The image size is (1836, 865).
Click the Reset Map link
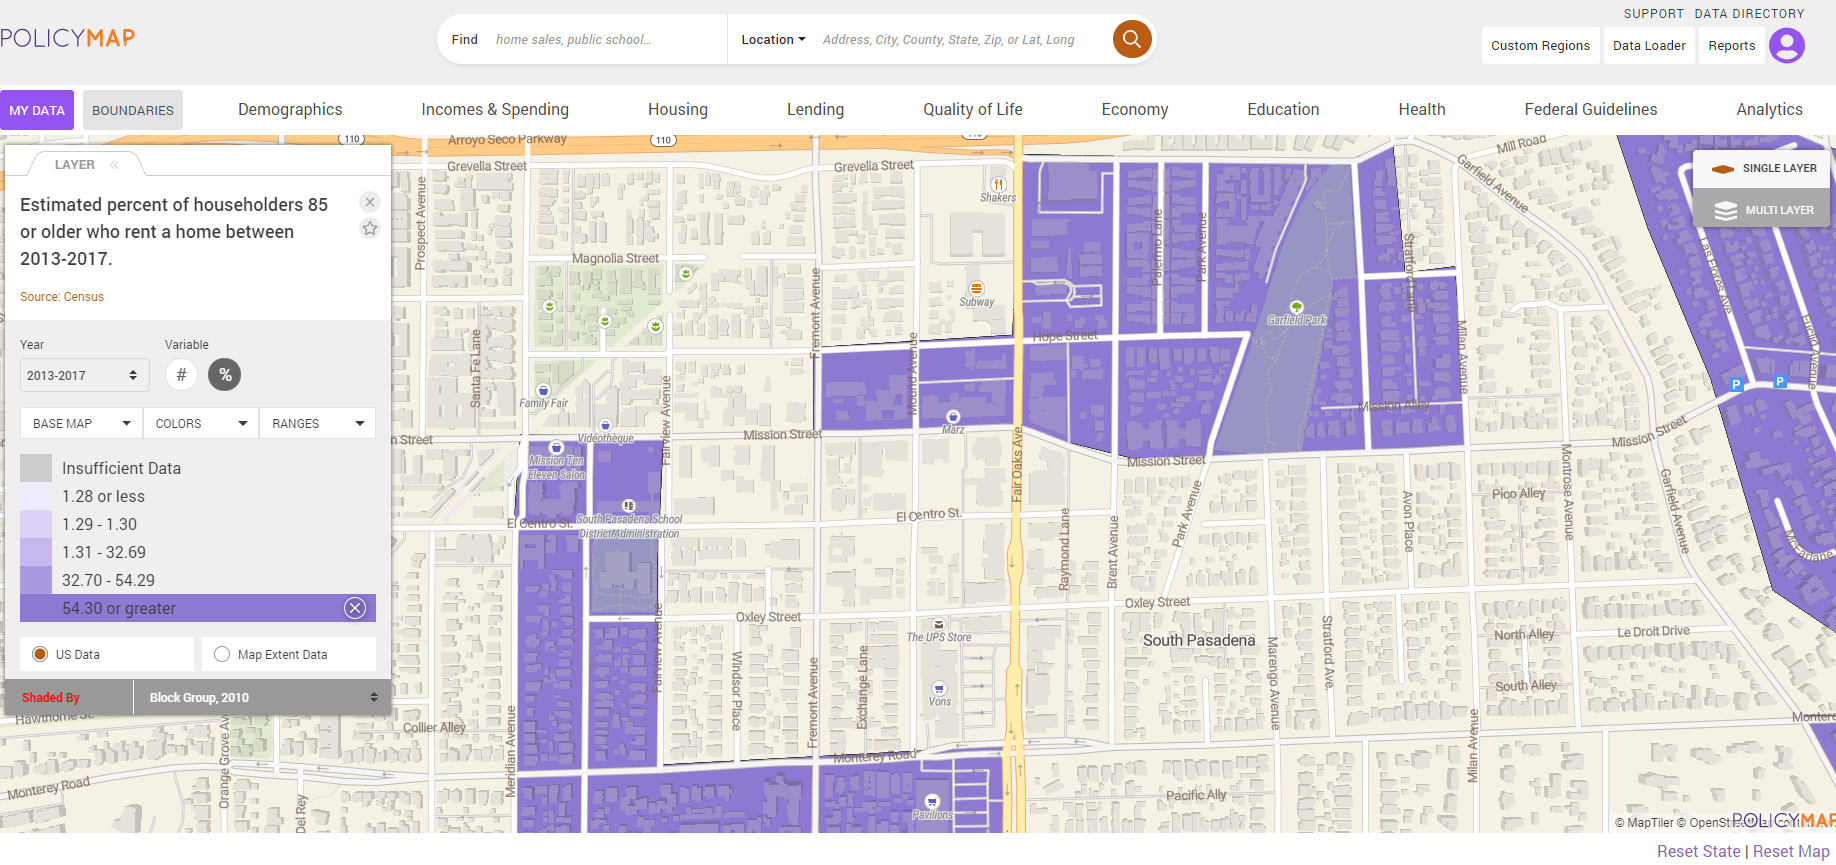pyautogui.click(x=1791, y=851)
